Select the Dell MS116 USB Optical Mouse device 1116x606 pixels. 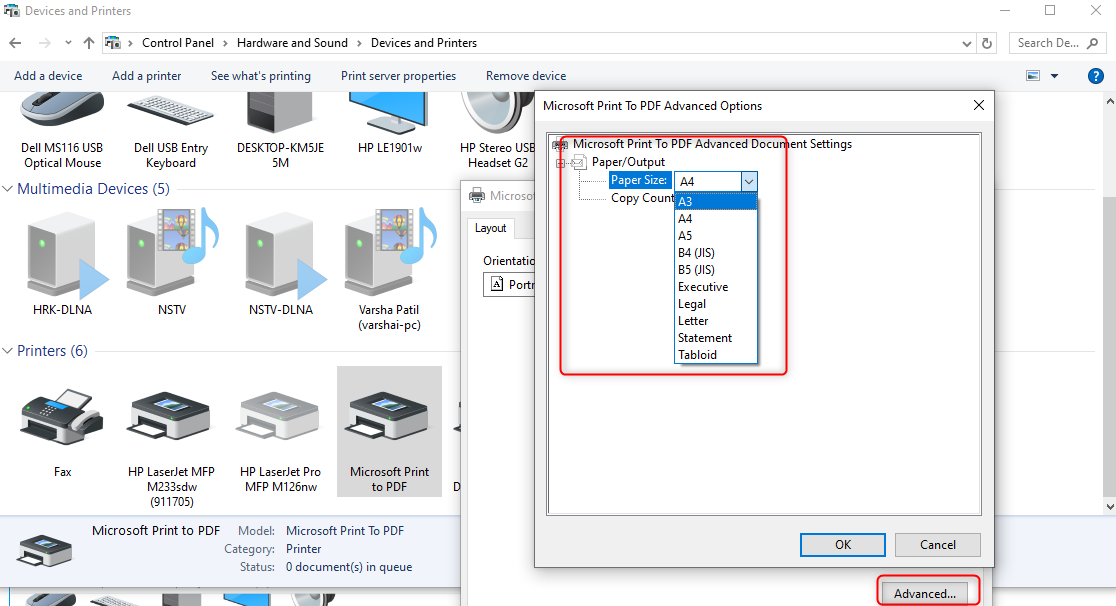[x=62, y=132]
